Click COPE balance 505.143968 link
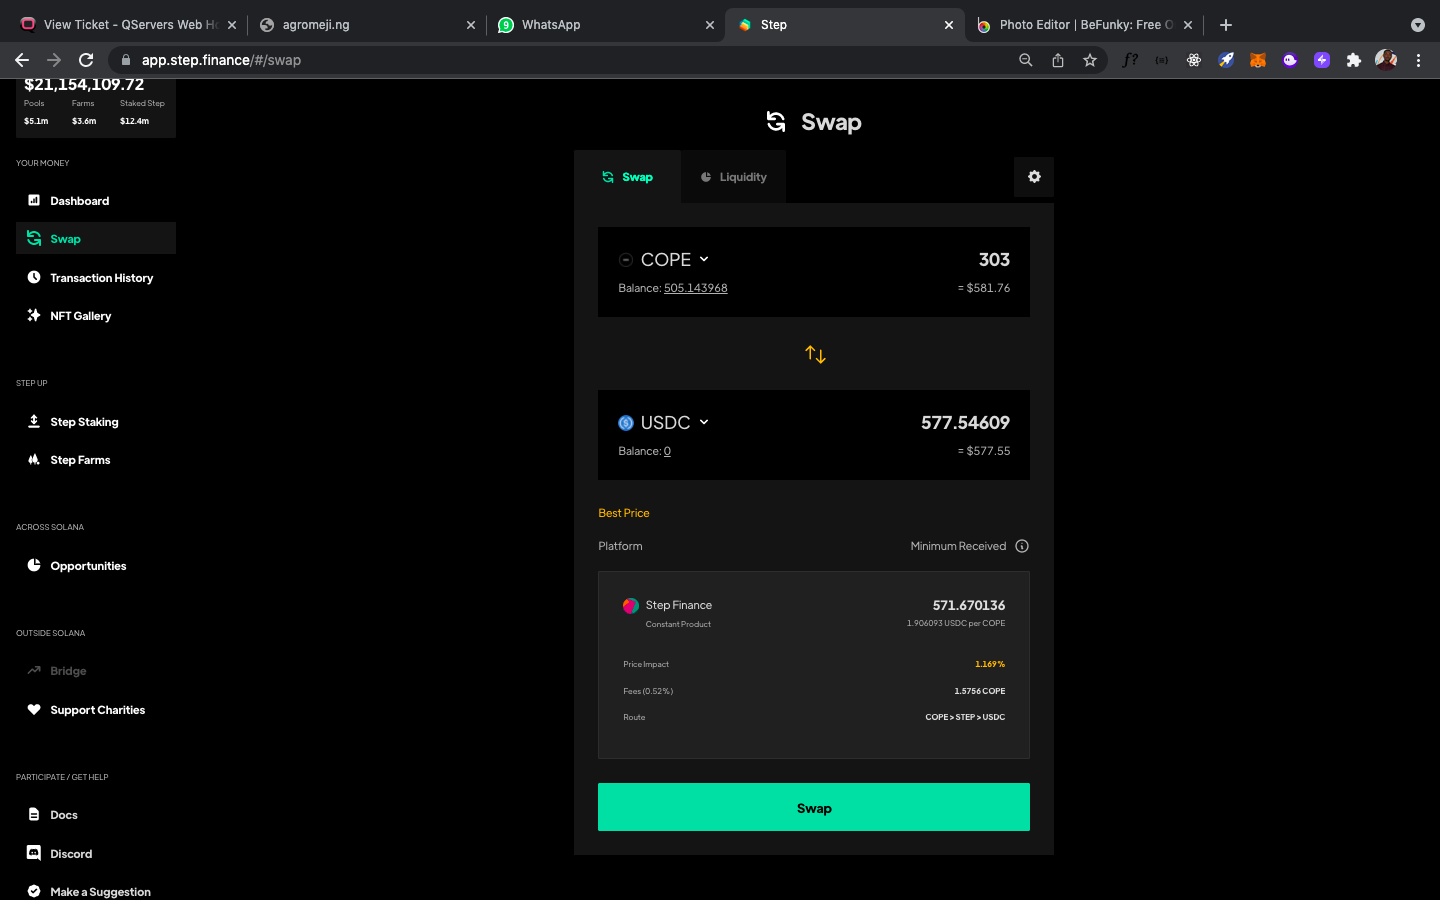The image size is (1440, 900). click(x=696, y=288)
